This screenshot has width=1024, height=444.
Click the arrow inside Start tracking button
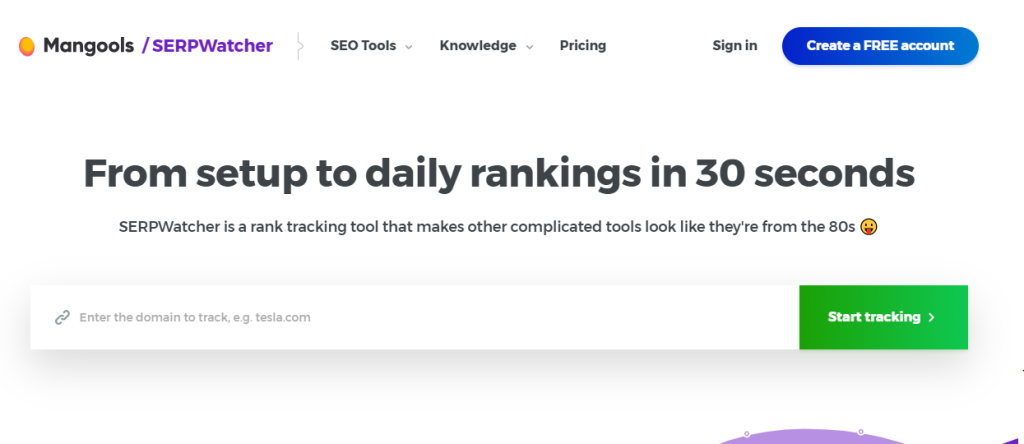coord(931,317)
